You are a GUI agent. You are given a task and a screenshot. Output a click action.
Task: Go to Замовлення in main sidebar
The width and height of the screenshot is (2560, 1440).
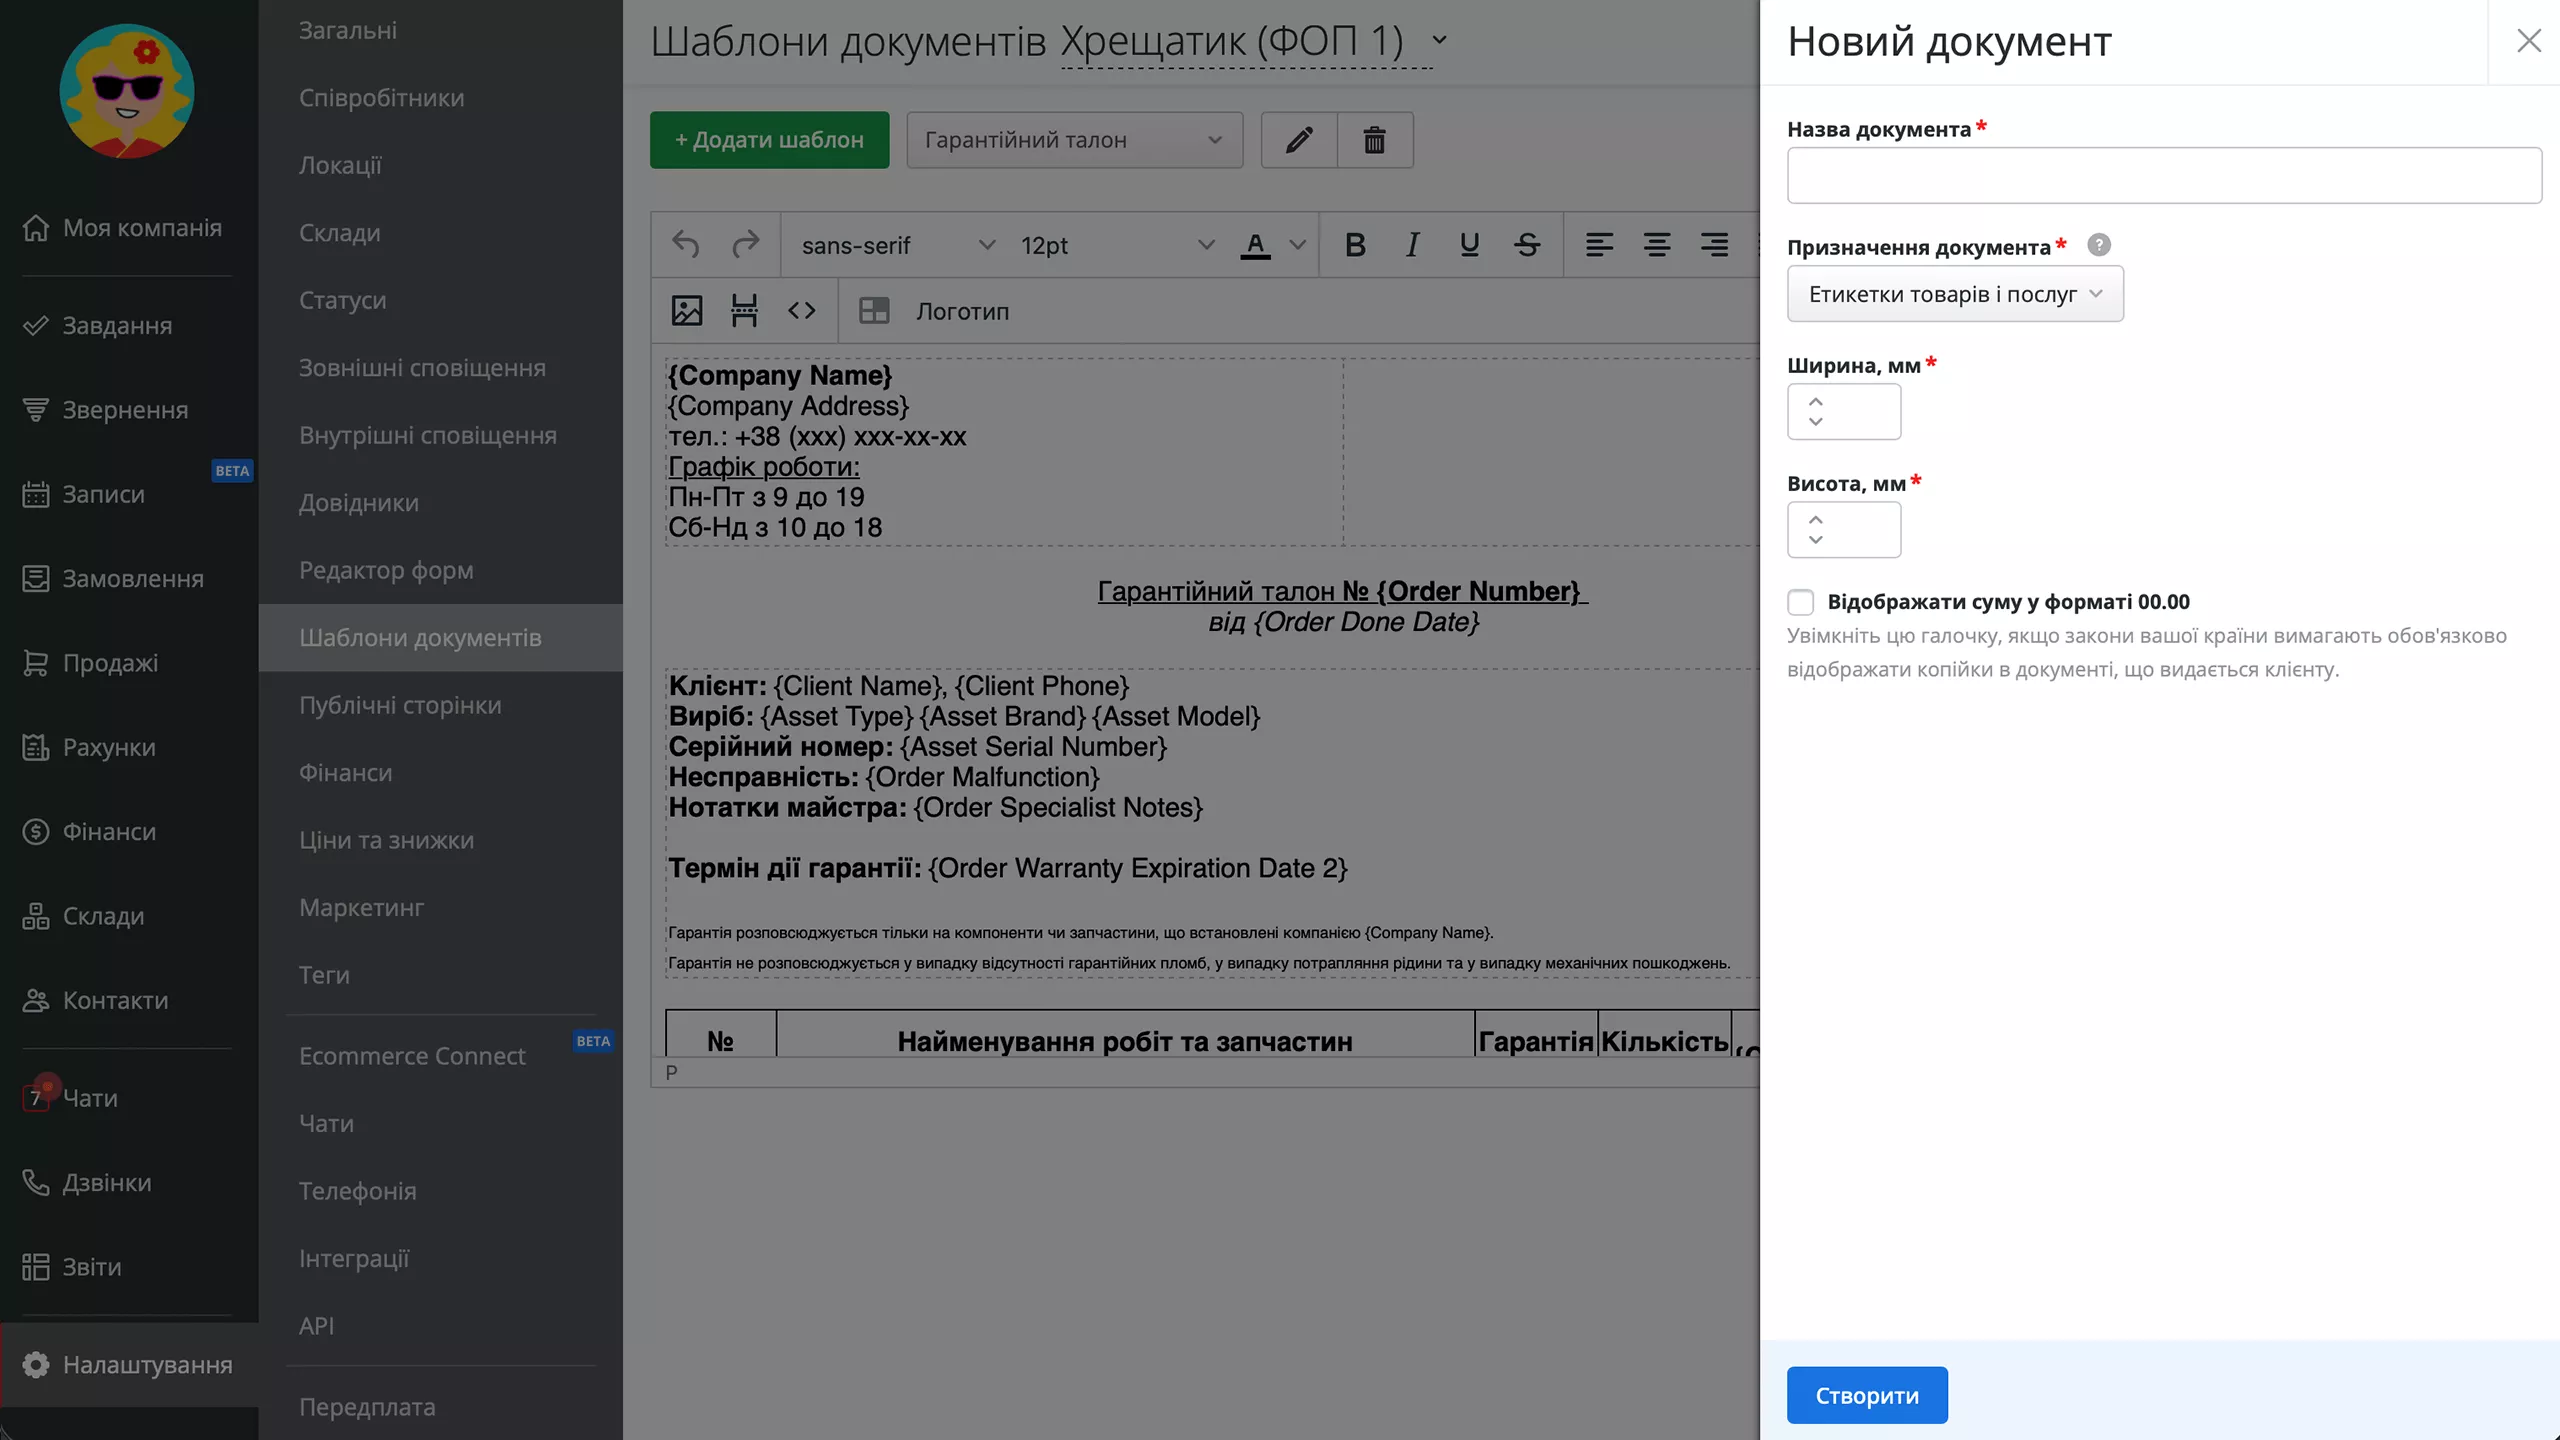click(132, 579)
